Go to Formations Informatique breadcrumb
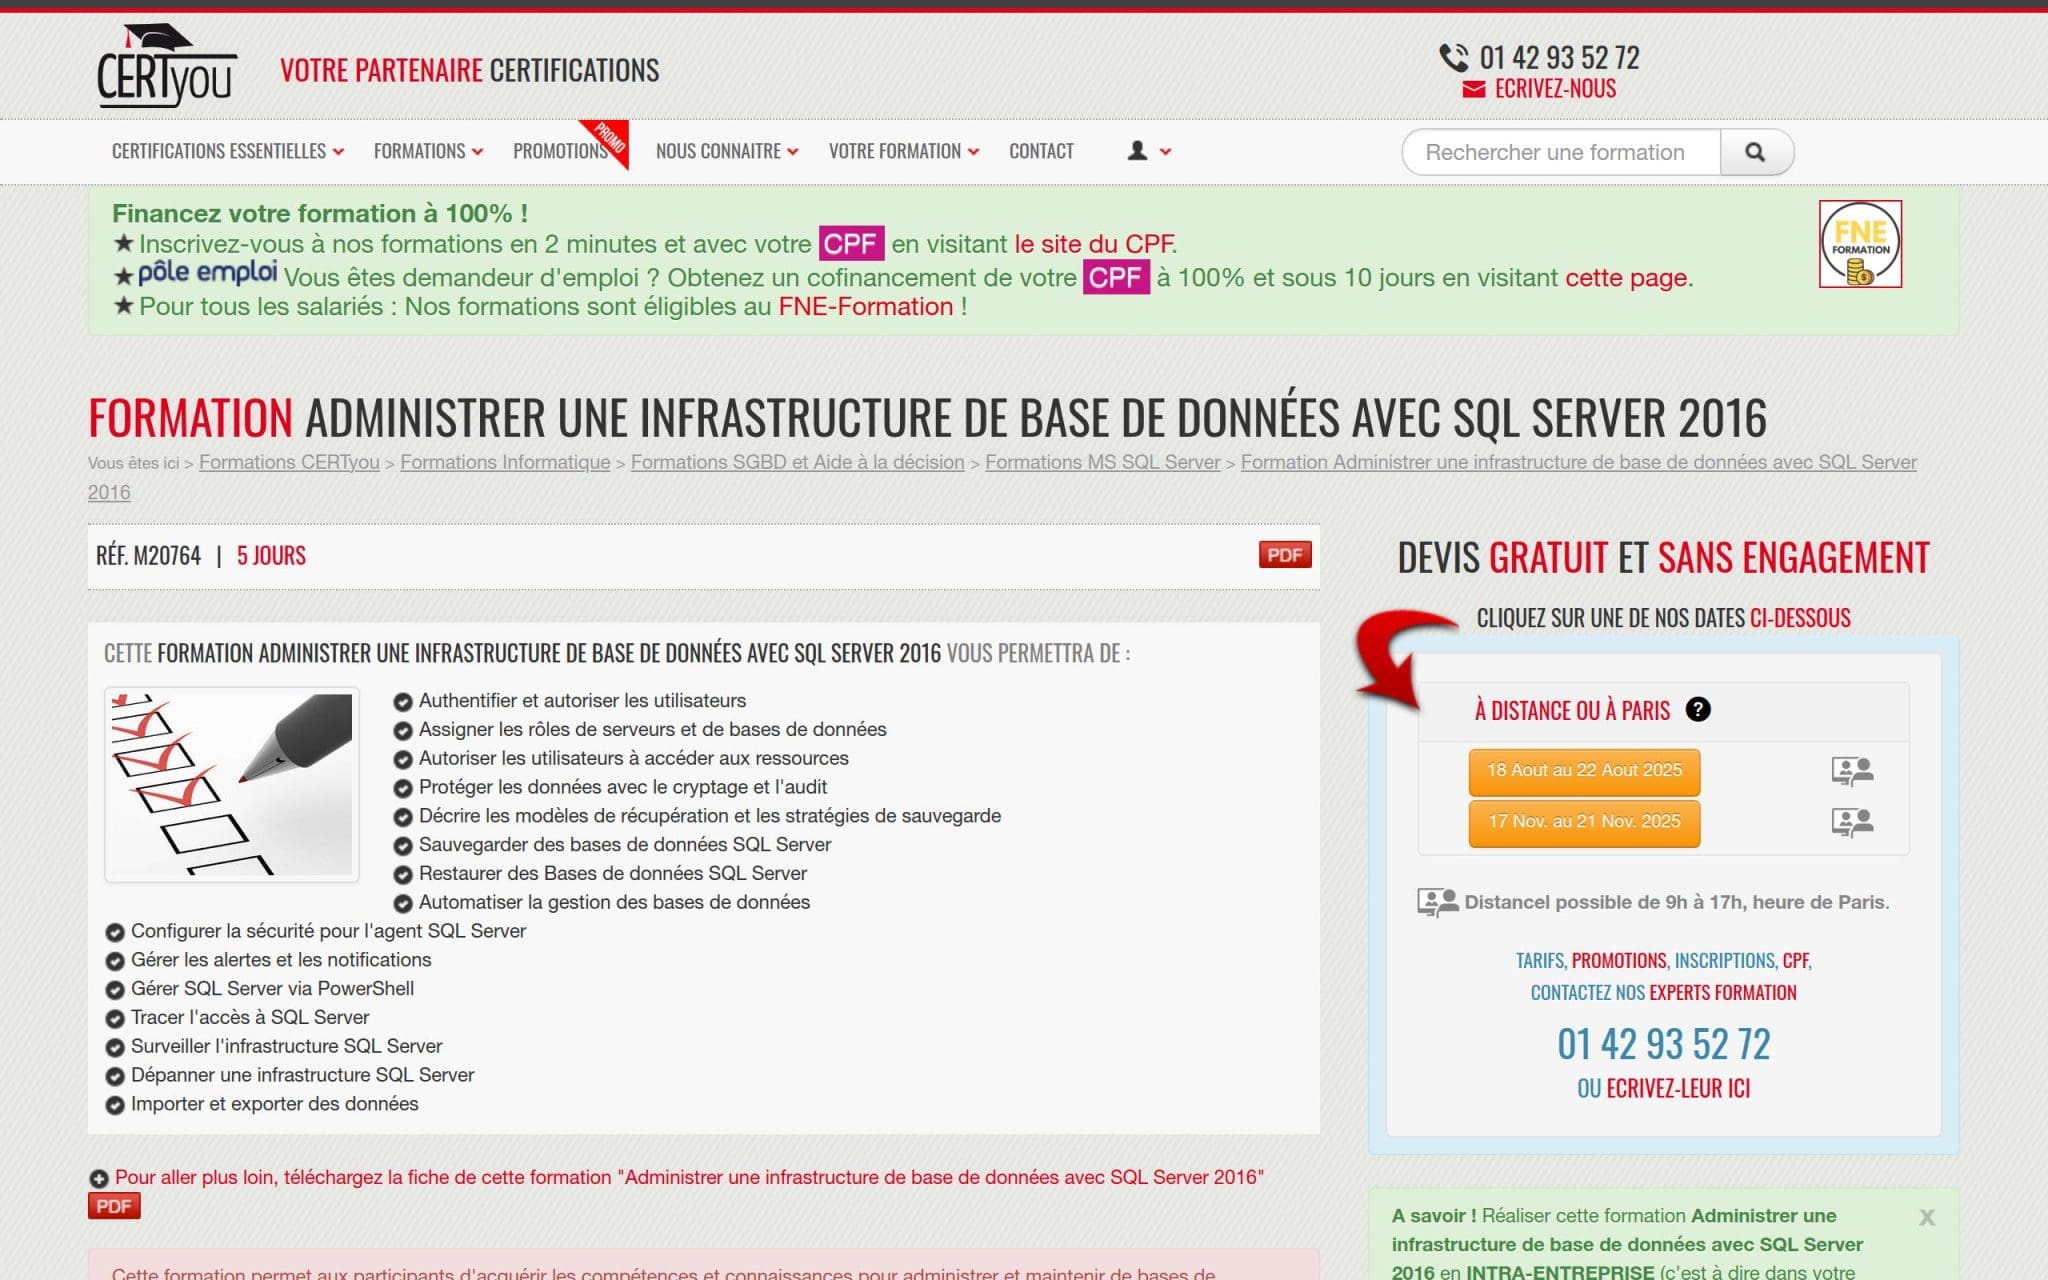 coord(505,462)
